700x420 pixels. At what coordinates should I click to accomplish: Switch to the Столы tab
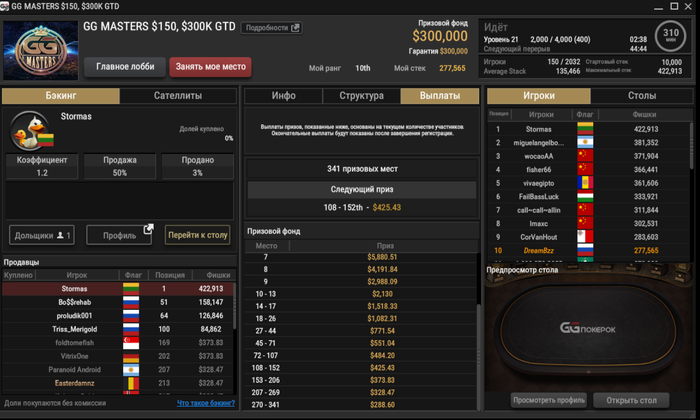(642, 96)
